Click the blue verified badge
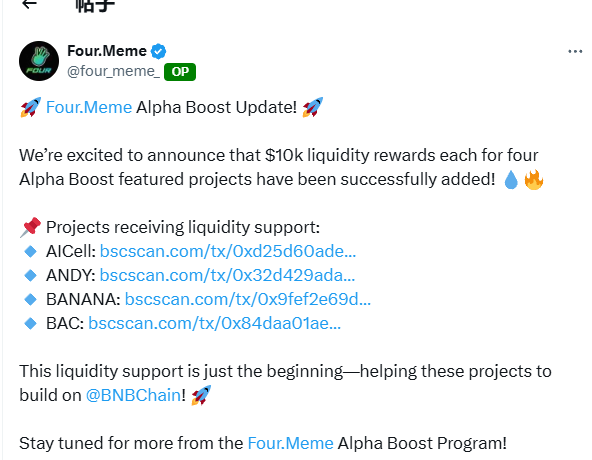 coord(159,51)
